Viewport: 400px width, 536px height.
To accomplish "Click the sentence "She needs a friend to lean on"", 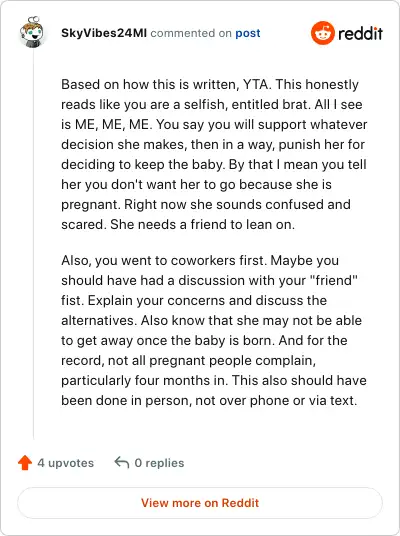I will pos(202,225).
